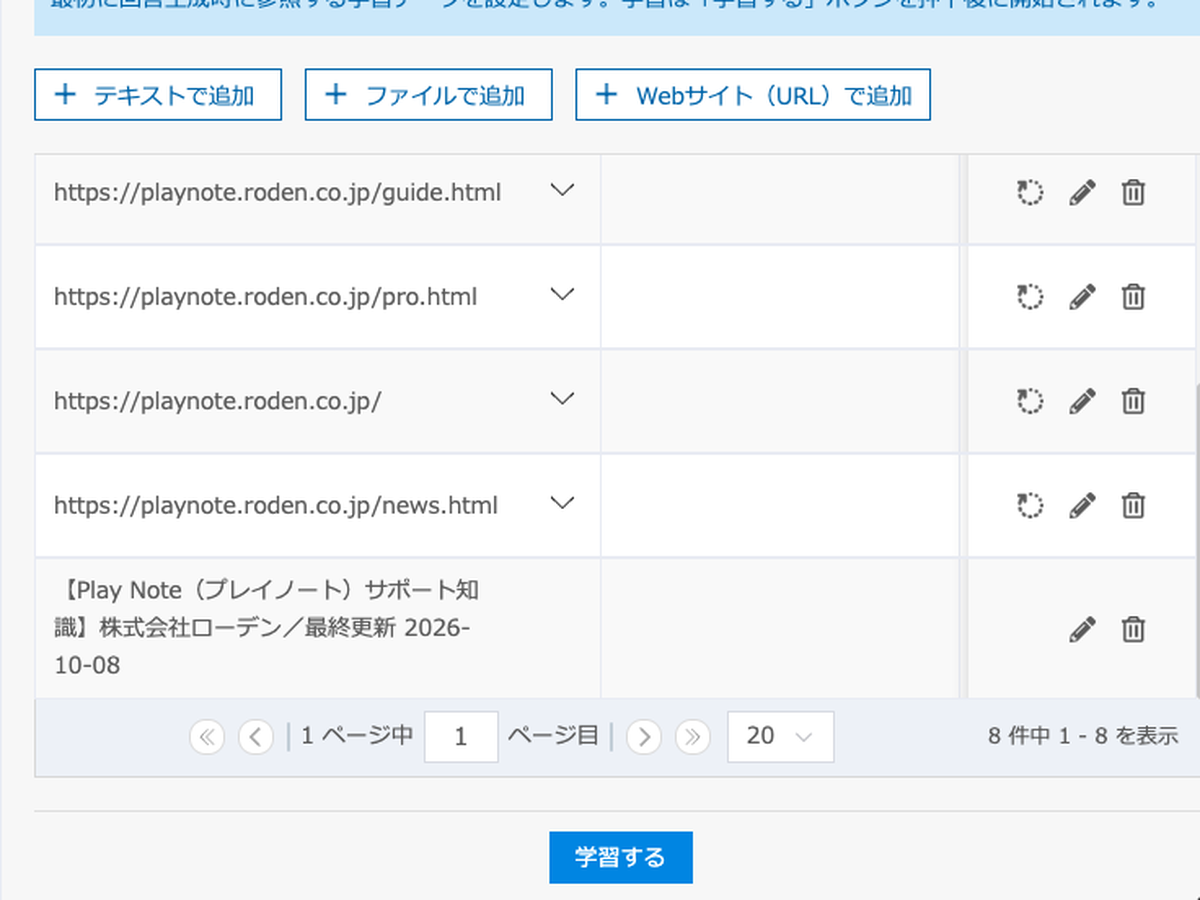The width and height of the screenshot is (1200, 900).
Task: Delete the playnote.roden.co.jp/ root URL entry
Action: 1133,401
